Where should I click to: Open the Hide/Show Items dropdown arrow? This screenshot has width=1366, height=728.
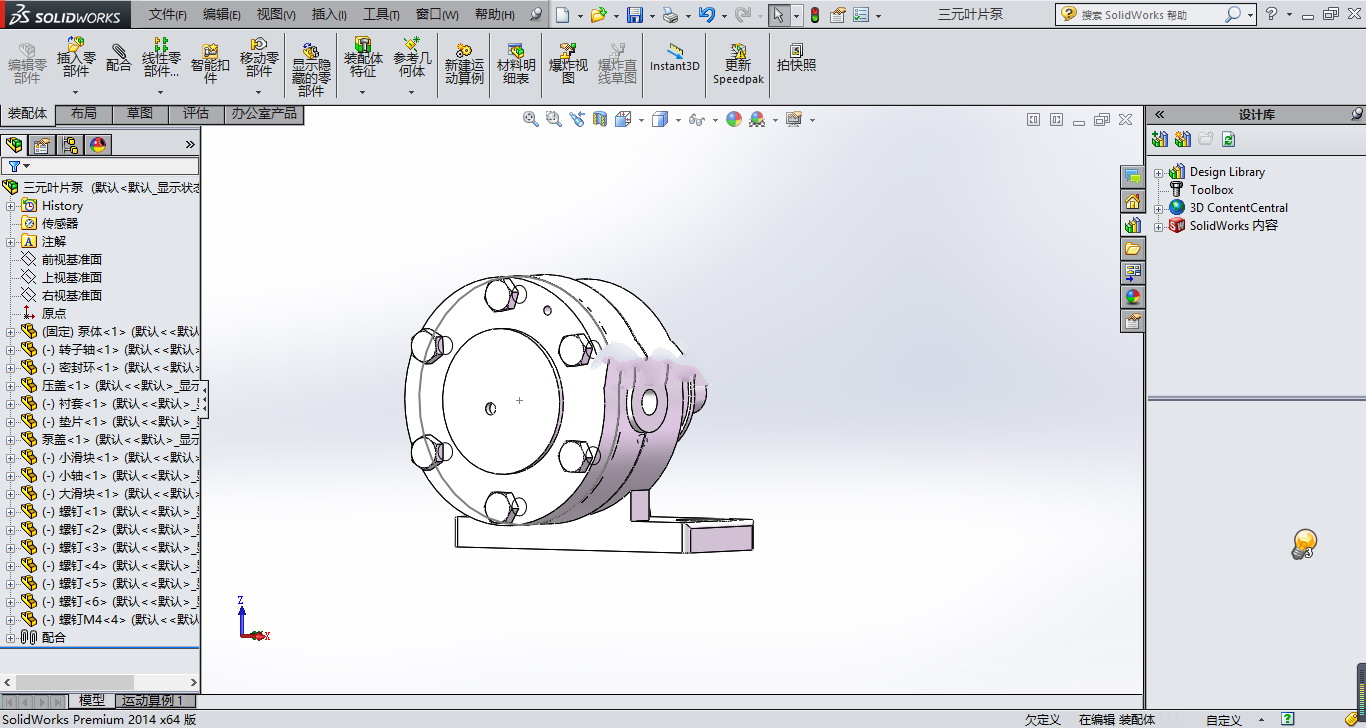point(716,120)
